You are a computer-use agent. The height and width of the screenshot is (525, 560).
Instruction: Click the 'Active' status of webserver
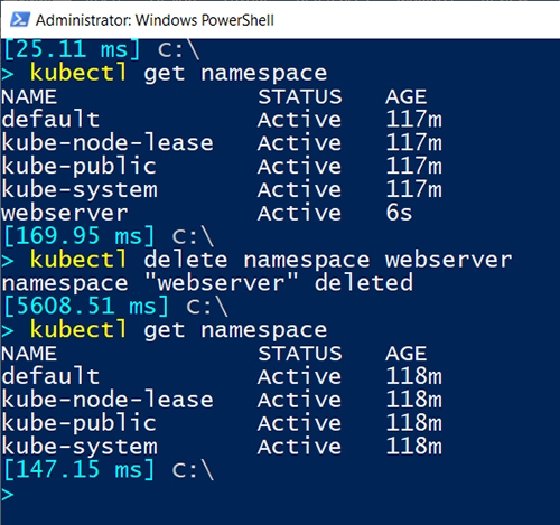coord(299,213)
